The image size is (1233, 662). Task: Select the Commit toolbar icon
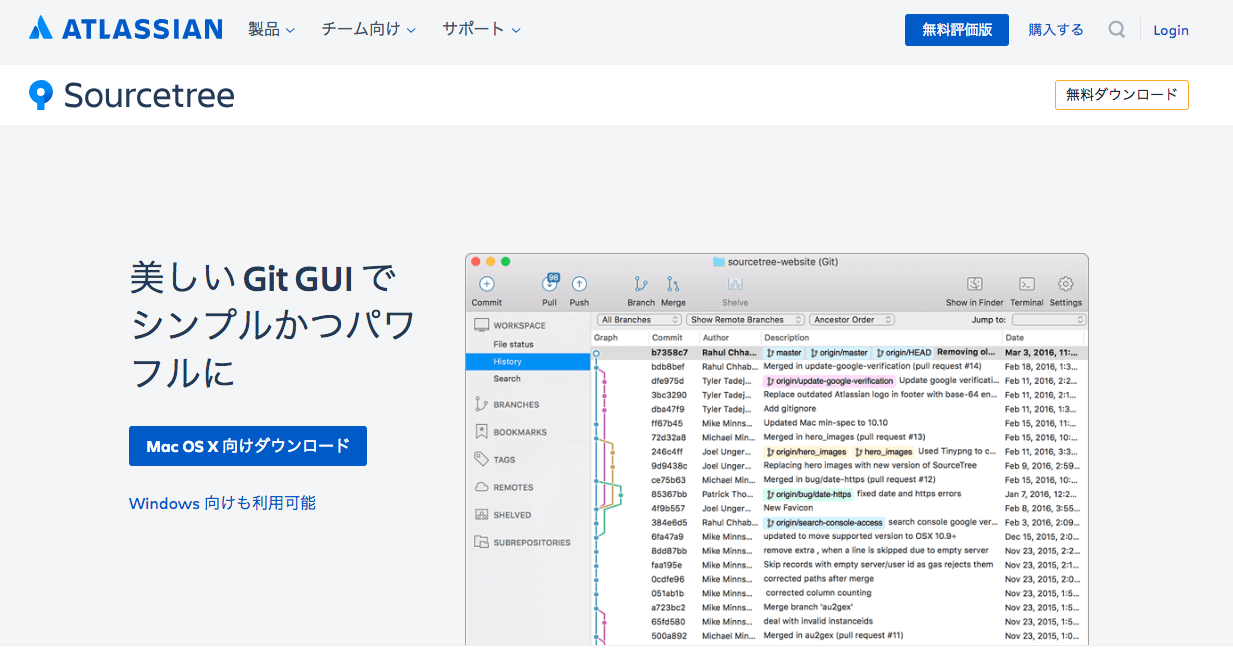point(485,283)
